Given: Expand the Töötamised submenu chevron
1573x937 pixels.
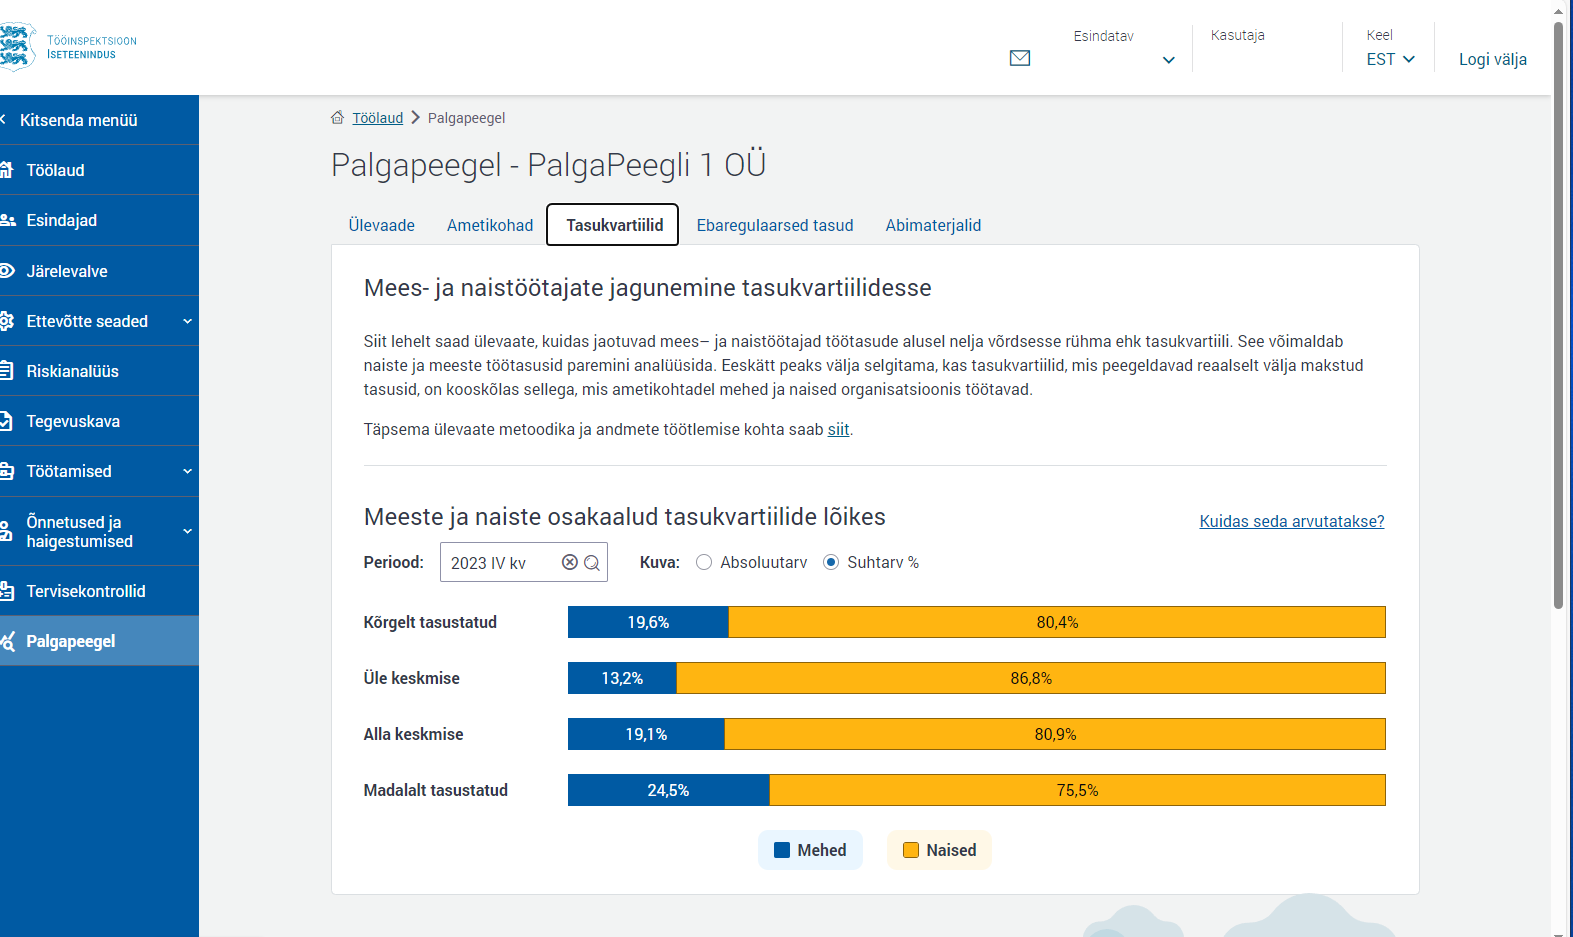Looking at the screenshot, I should tap(187, 471).
